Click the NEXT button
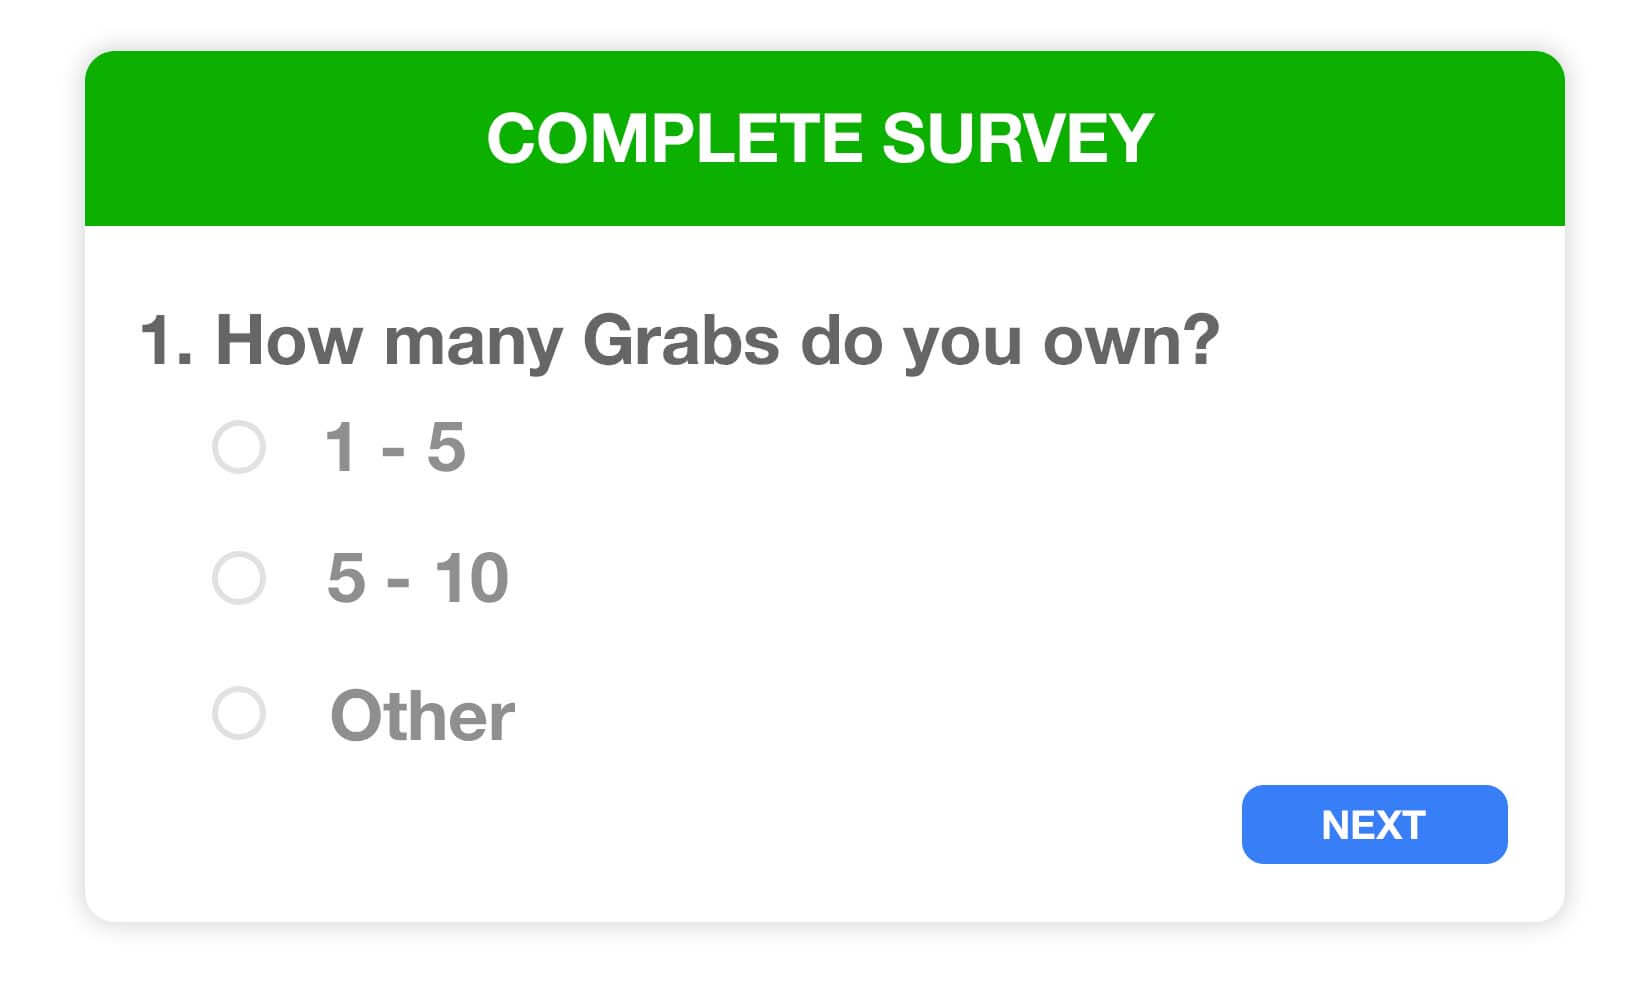Image resolution: width=1649 pixels, height=986 pixels. coord(1374,824)
